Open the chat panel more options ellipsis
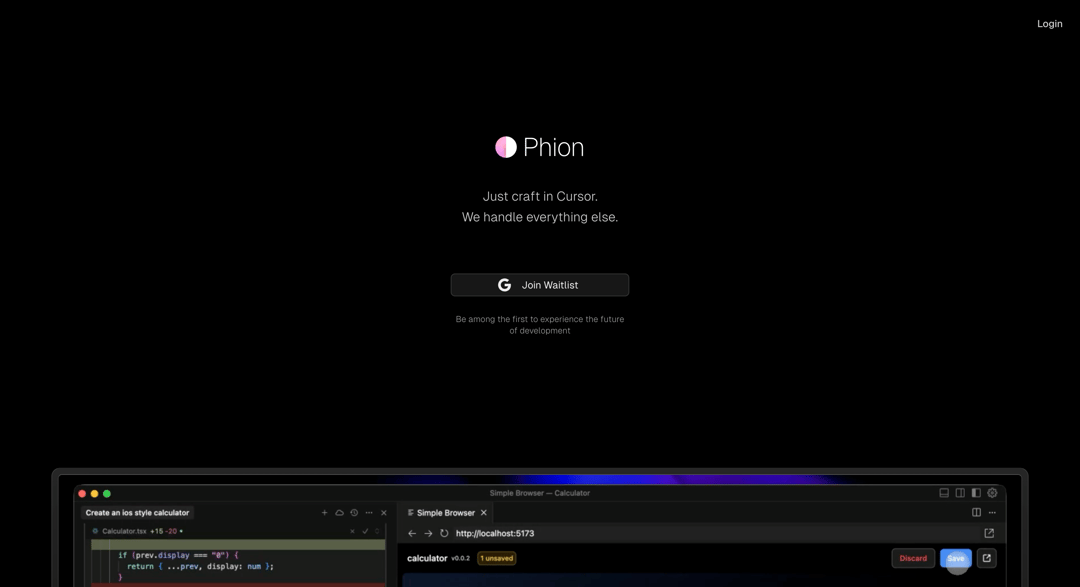The width and height of the screenshot is (1080, 587). click(369, 513)
